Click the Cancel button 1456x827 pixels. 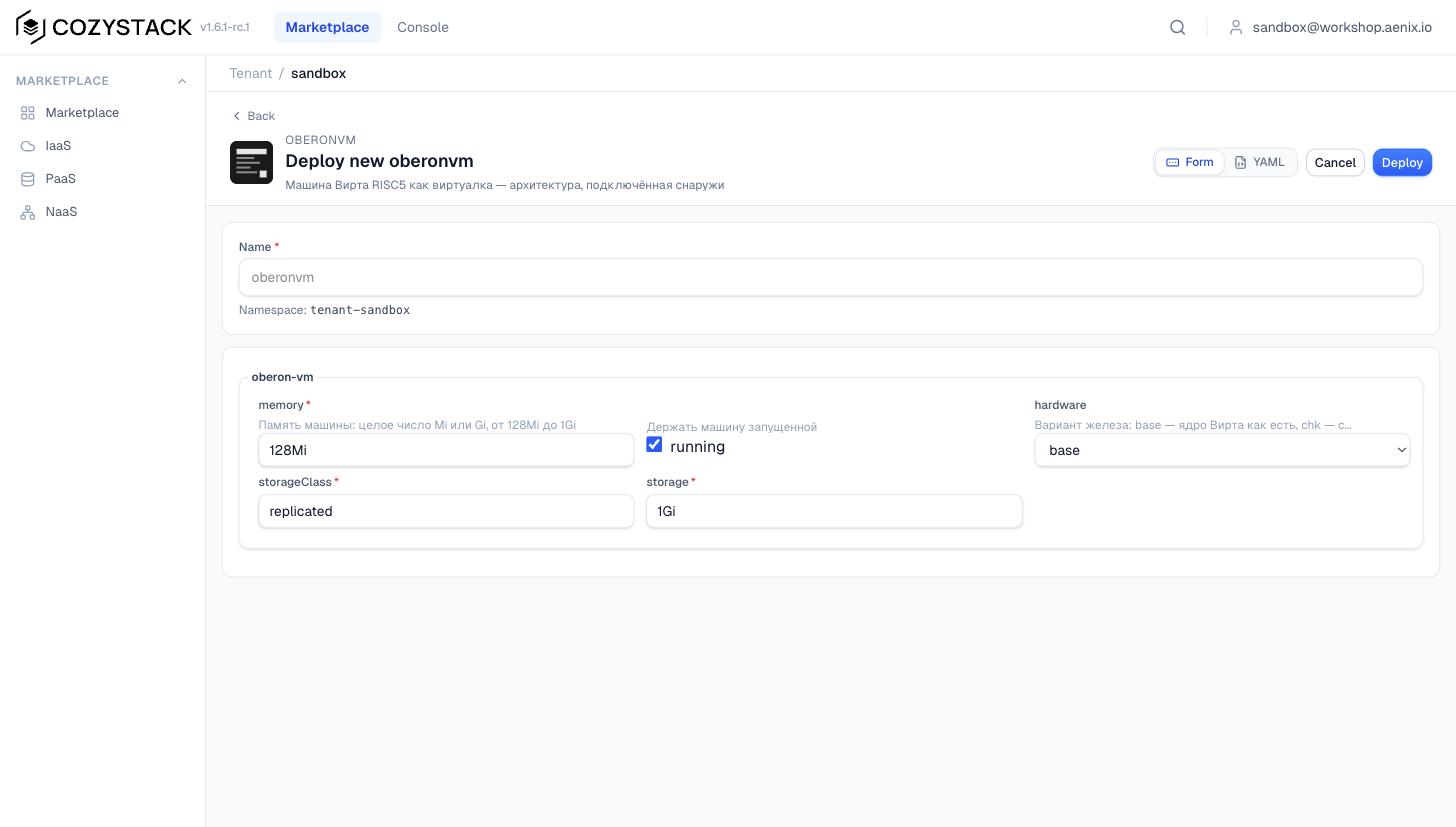(x=1335, y=162)
